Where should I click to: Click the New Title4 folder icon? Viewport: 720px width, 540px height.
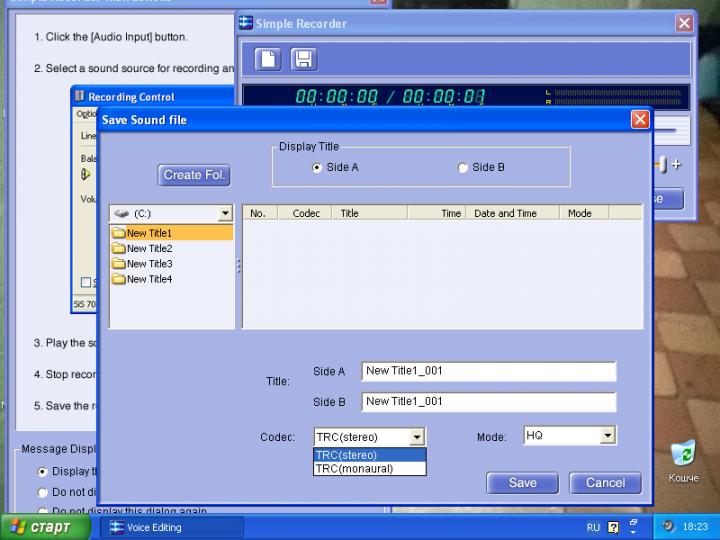click(119, 279)
